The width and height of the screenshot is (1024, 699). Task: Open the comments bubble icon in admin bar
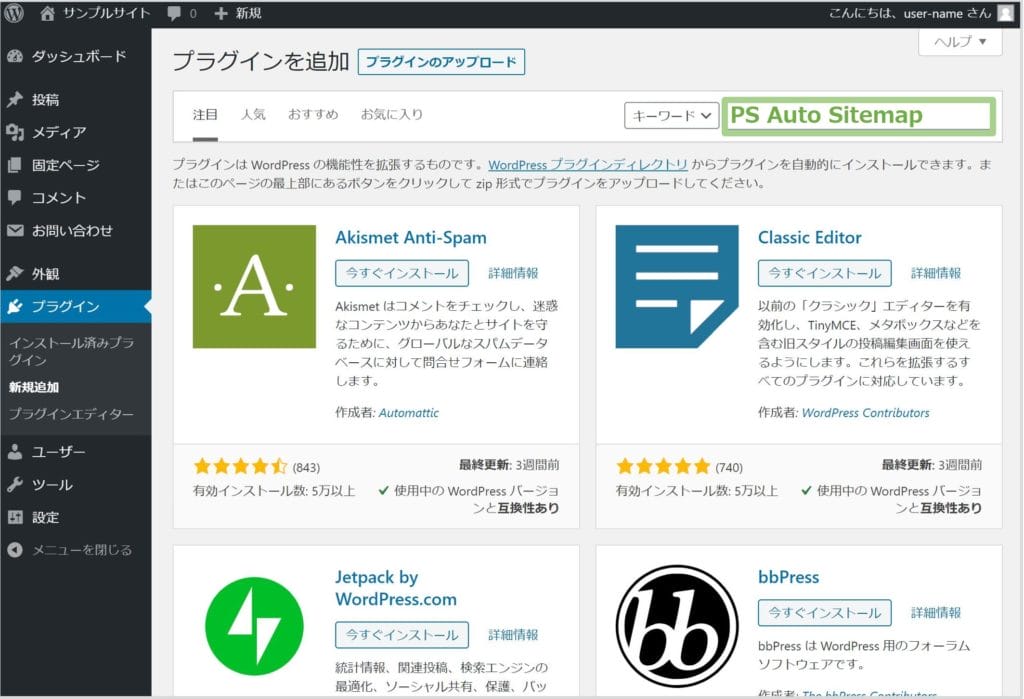point(174,14)
